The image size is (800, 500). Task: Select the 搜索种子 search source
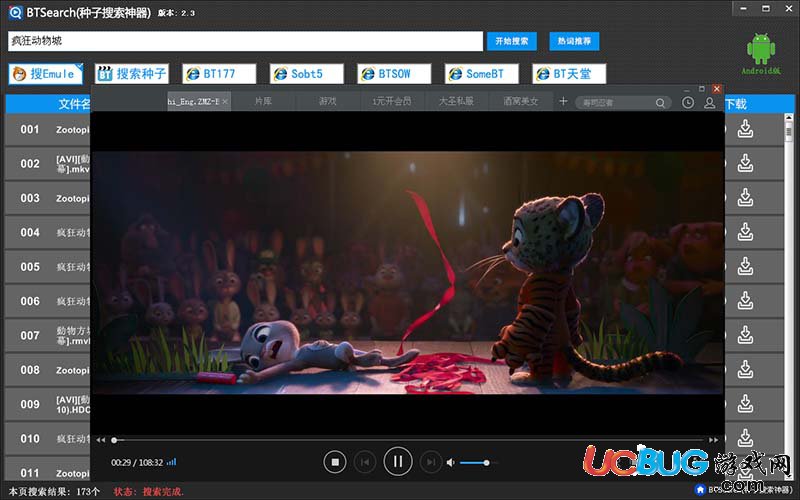(132, 73)
